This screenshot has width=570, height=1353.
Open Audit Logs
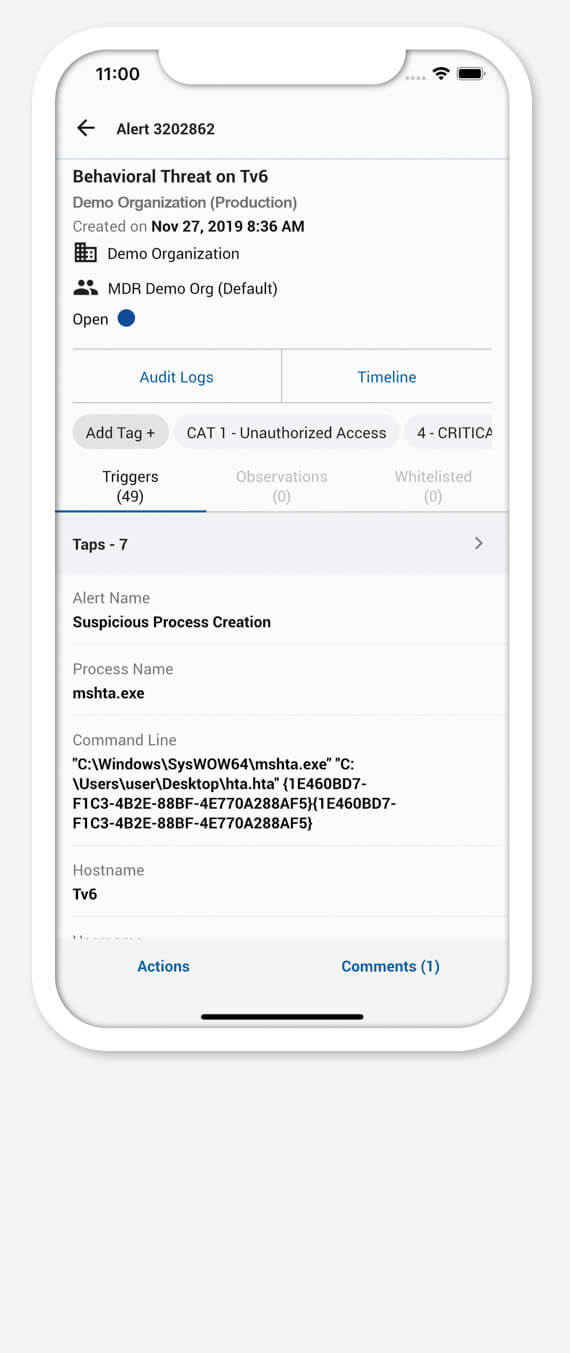tap(177, 377)
